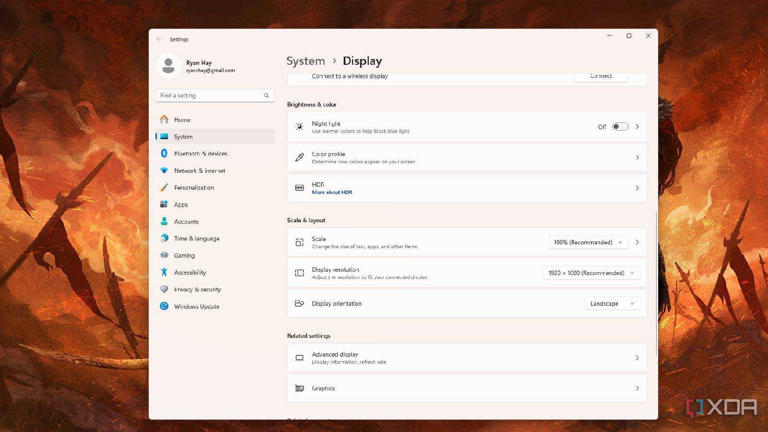Image resolution: width=768 pixels, height=432 pixels.
Task: Click the Network & internet Wi-Fi icon
Action: pos(164,171)
